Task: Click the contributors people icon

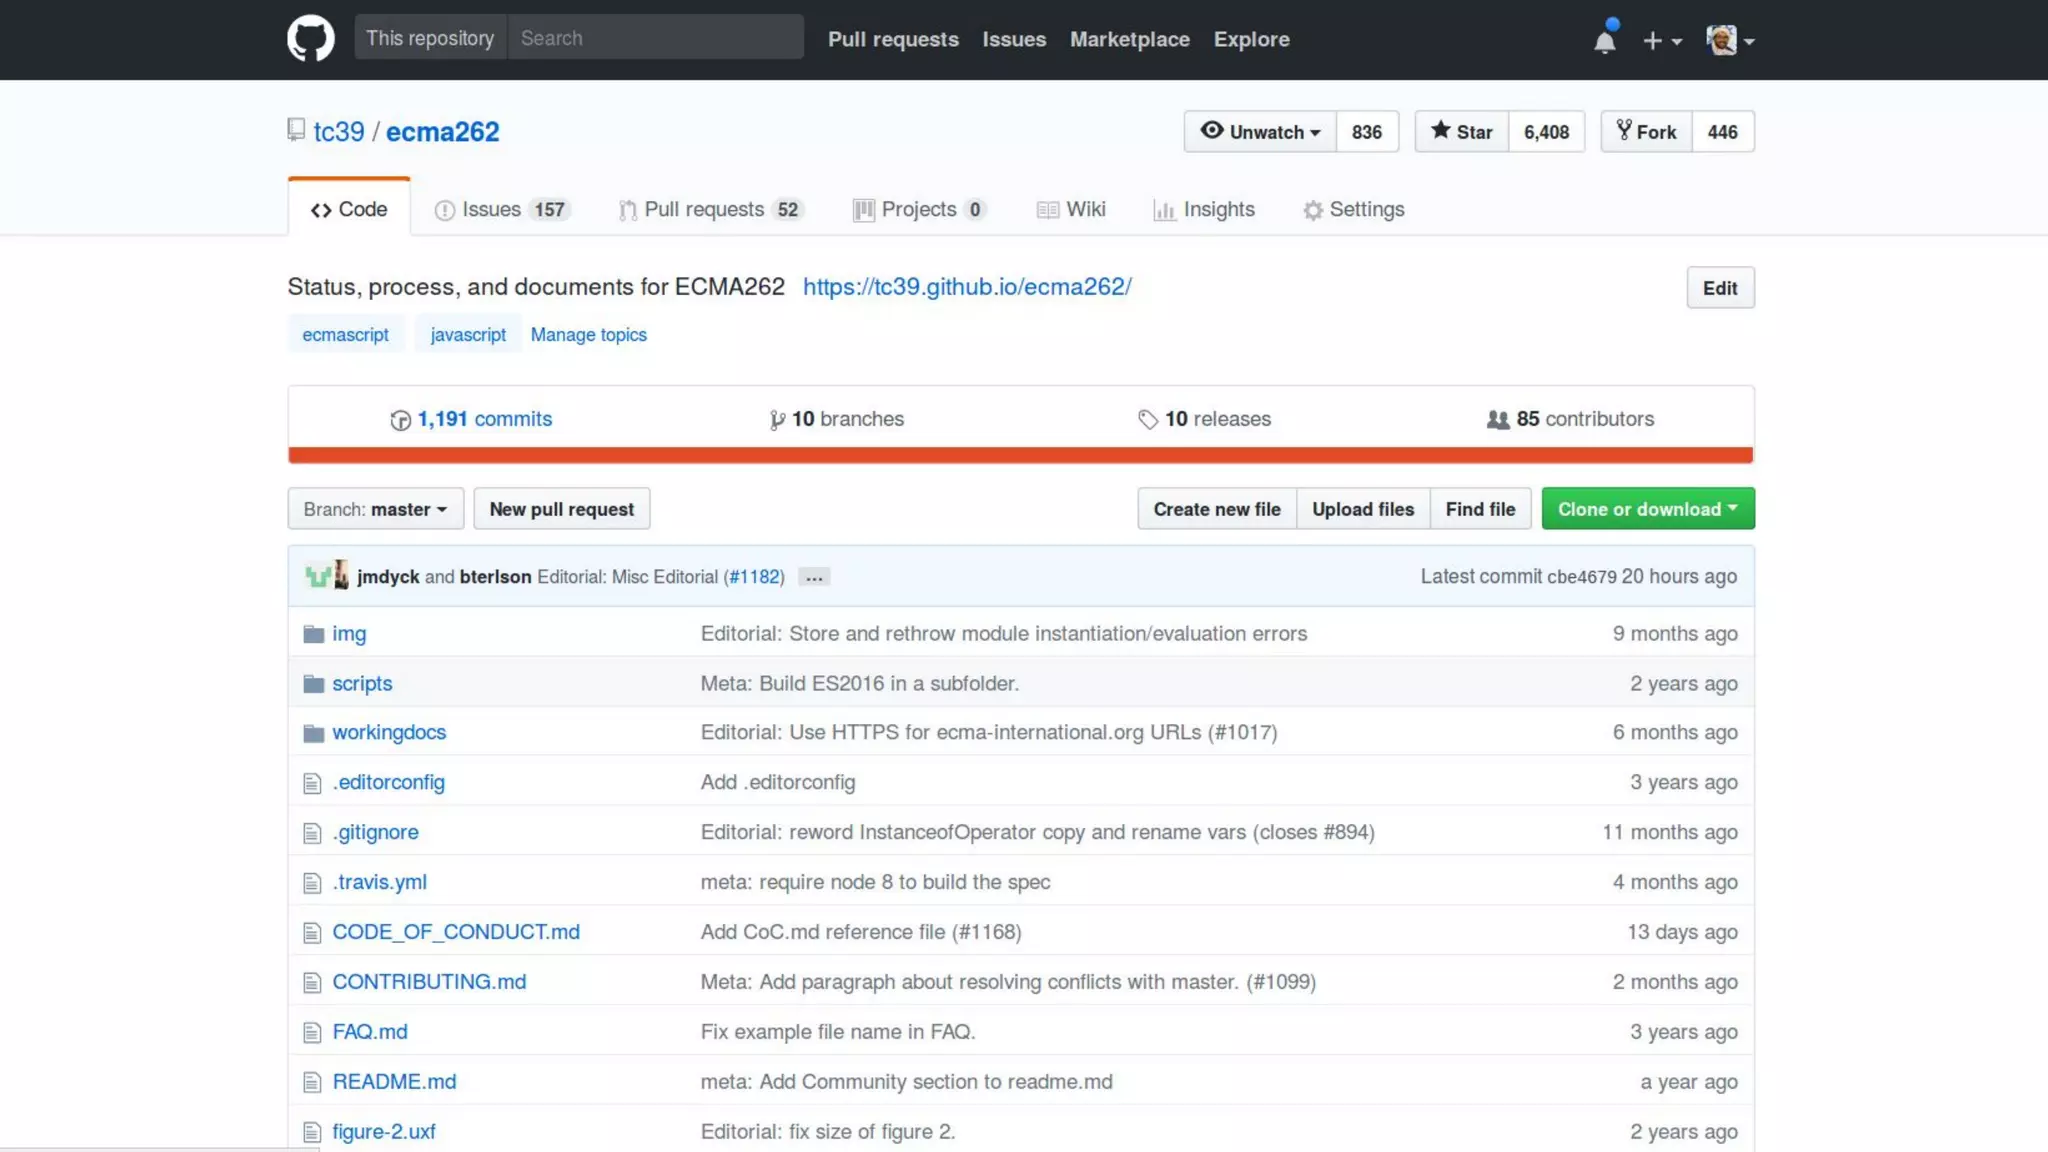Action: click(1497, 420)
